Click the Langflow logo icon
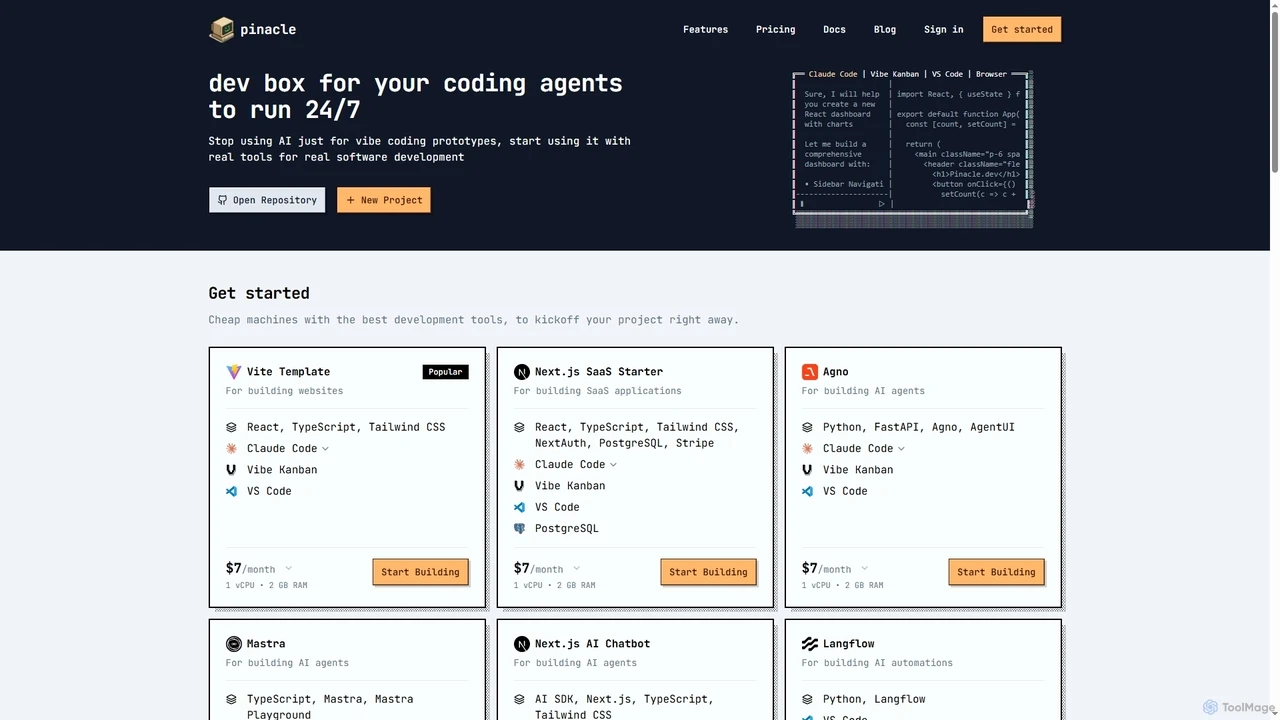 pos(809,644)
